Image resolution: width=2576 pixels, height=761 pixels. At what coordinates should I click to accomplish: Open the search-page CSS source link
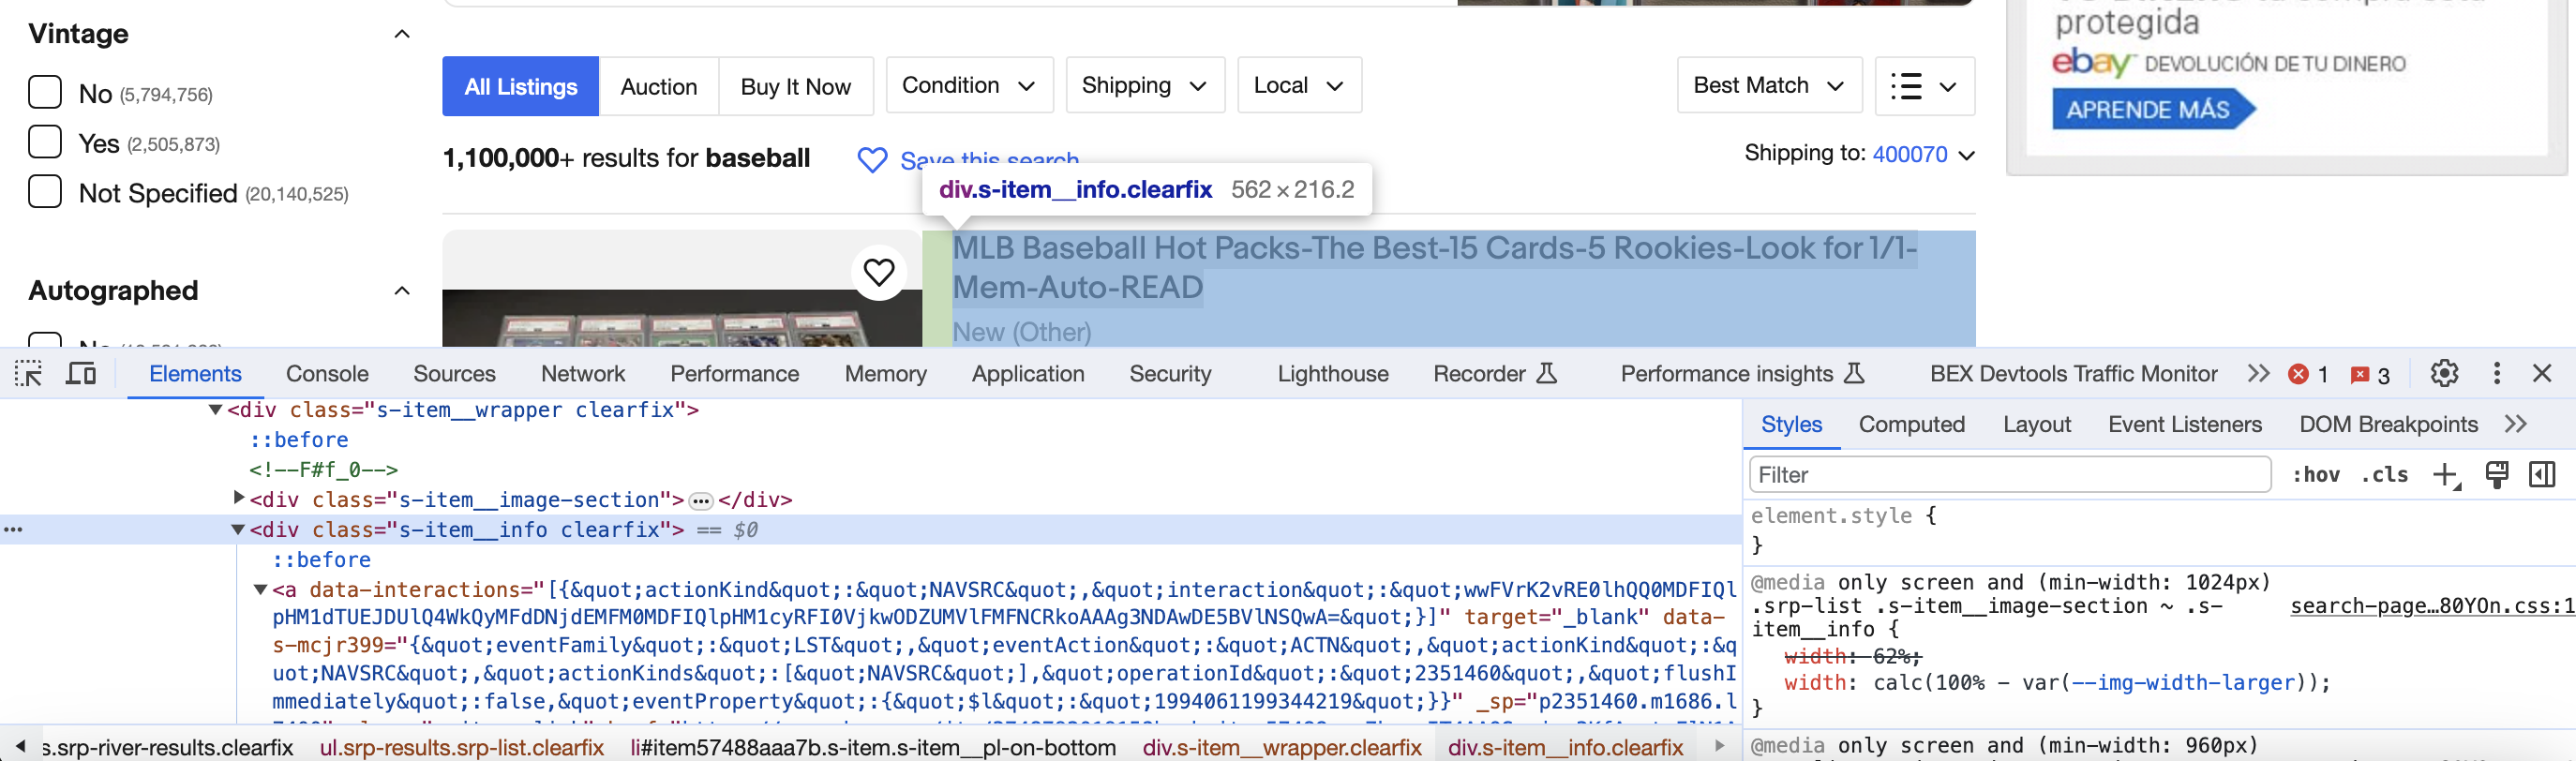click(x=2432, y=606)
